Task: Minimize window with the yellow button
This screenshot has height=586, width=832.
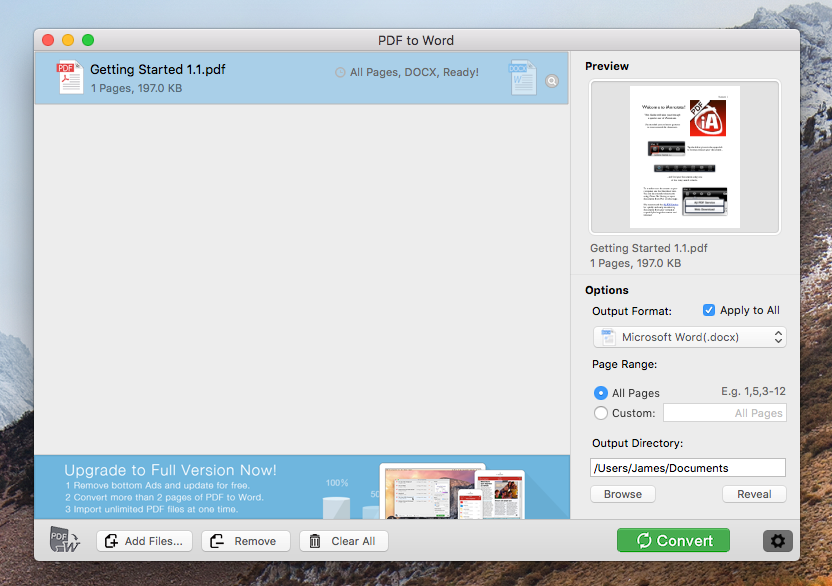Action: click(68, 40)
